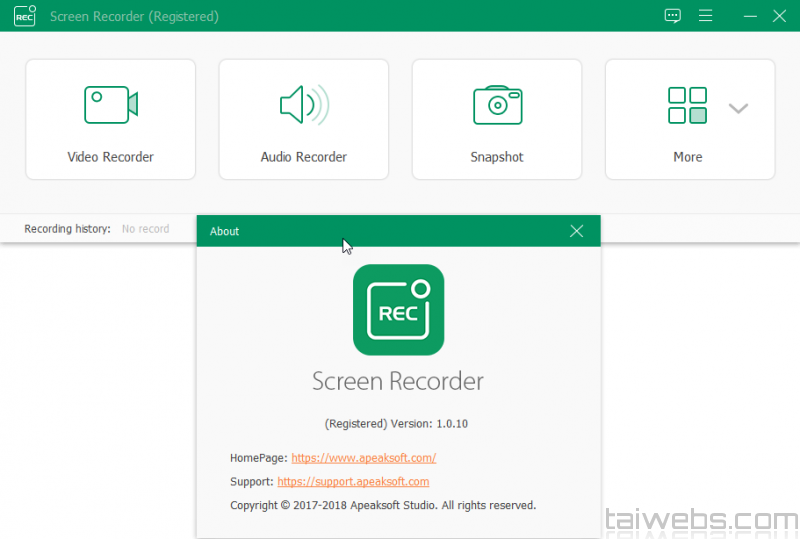The width and height of the screenshot is (800, 539).
Task: Click the Snapshot camera icon
Action: coord(497,104)
